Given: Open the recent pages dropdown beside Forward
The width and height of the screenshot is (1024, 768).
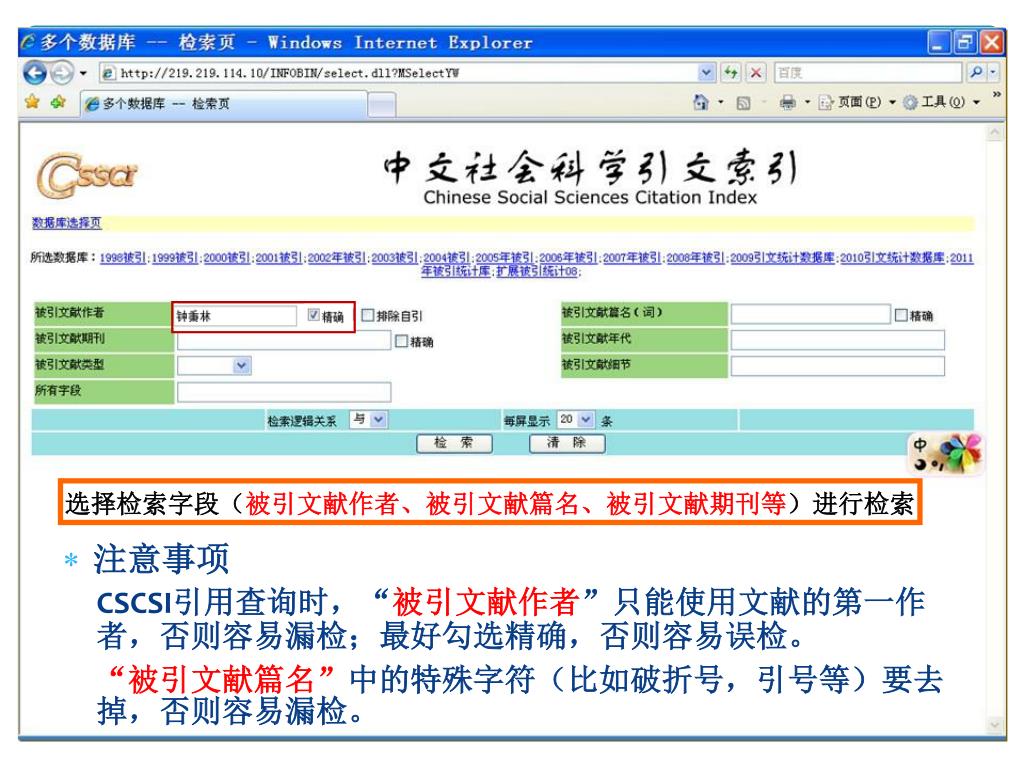Looking at the screenshot, I should [83, 73].
